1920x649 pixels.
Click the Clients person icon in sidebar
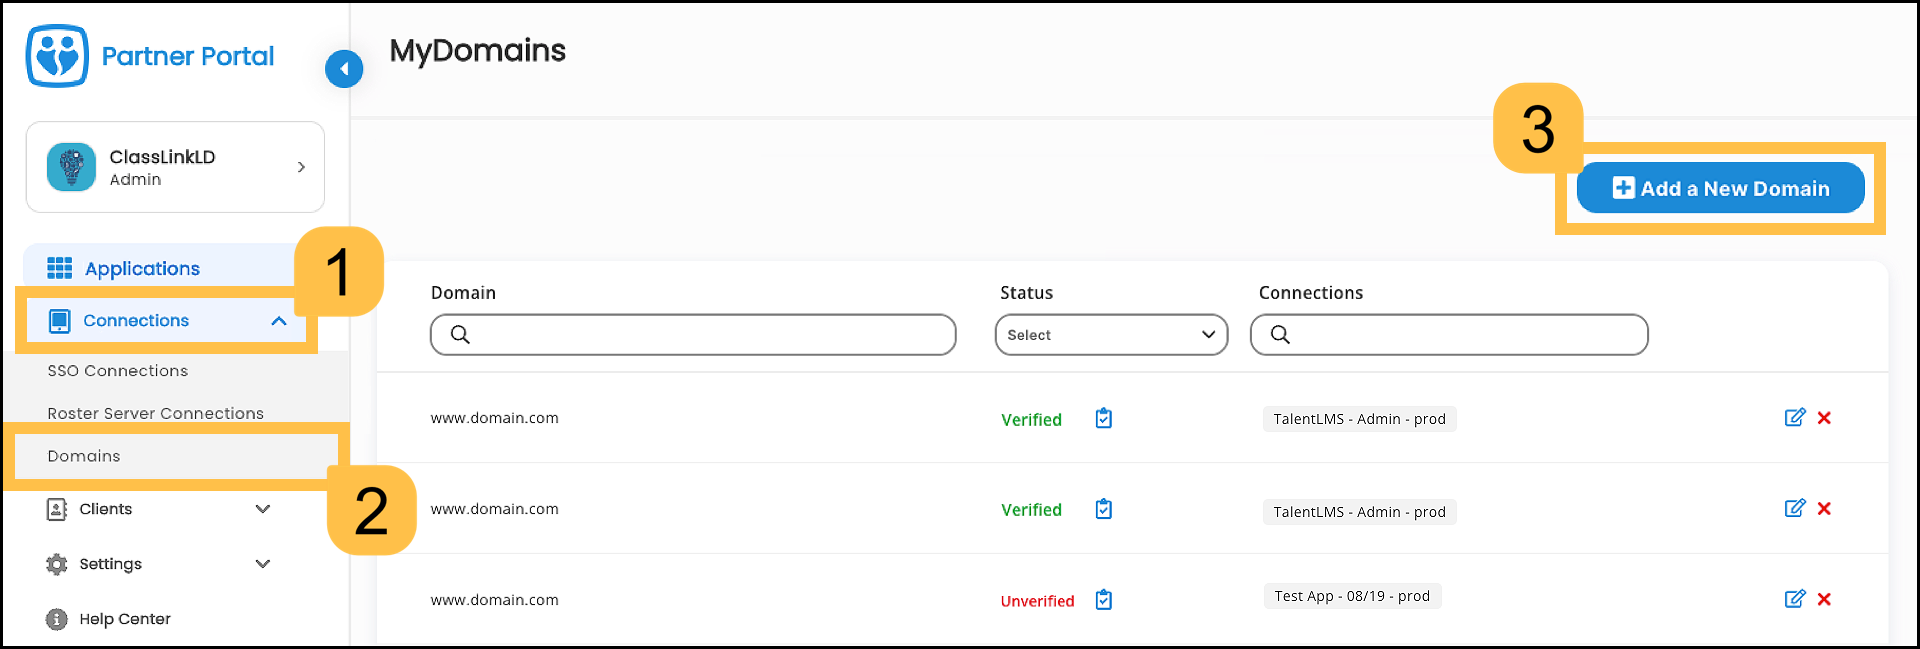[x=57, y=508]
